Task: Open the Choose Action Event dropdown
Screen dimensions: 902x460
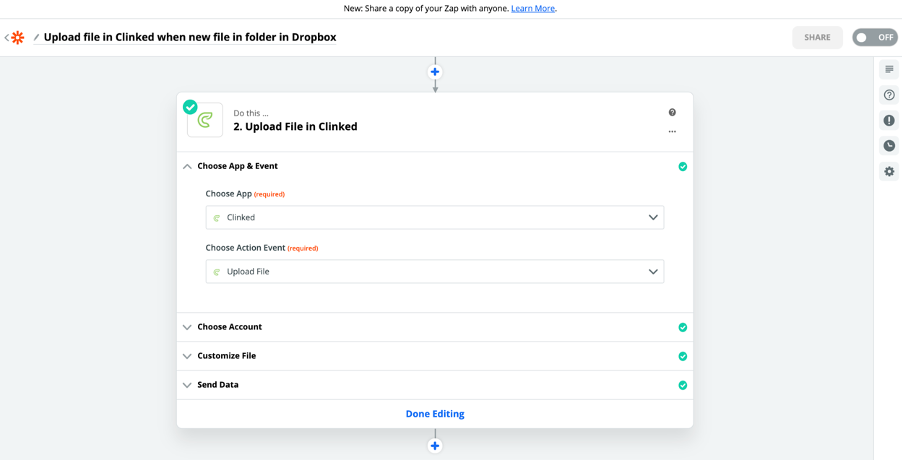Action: pos(434,271)
